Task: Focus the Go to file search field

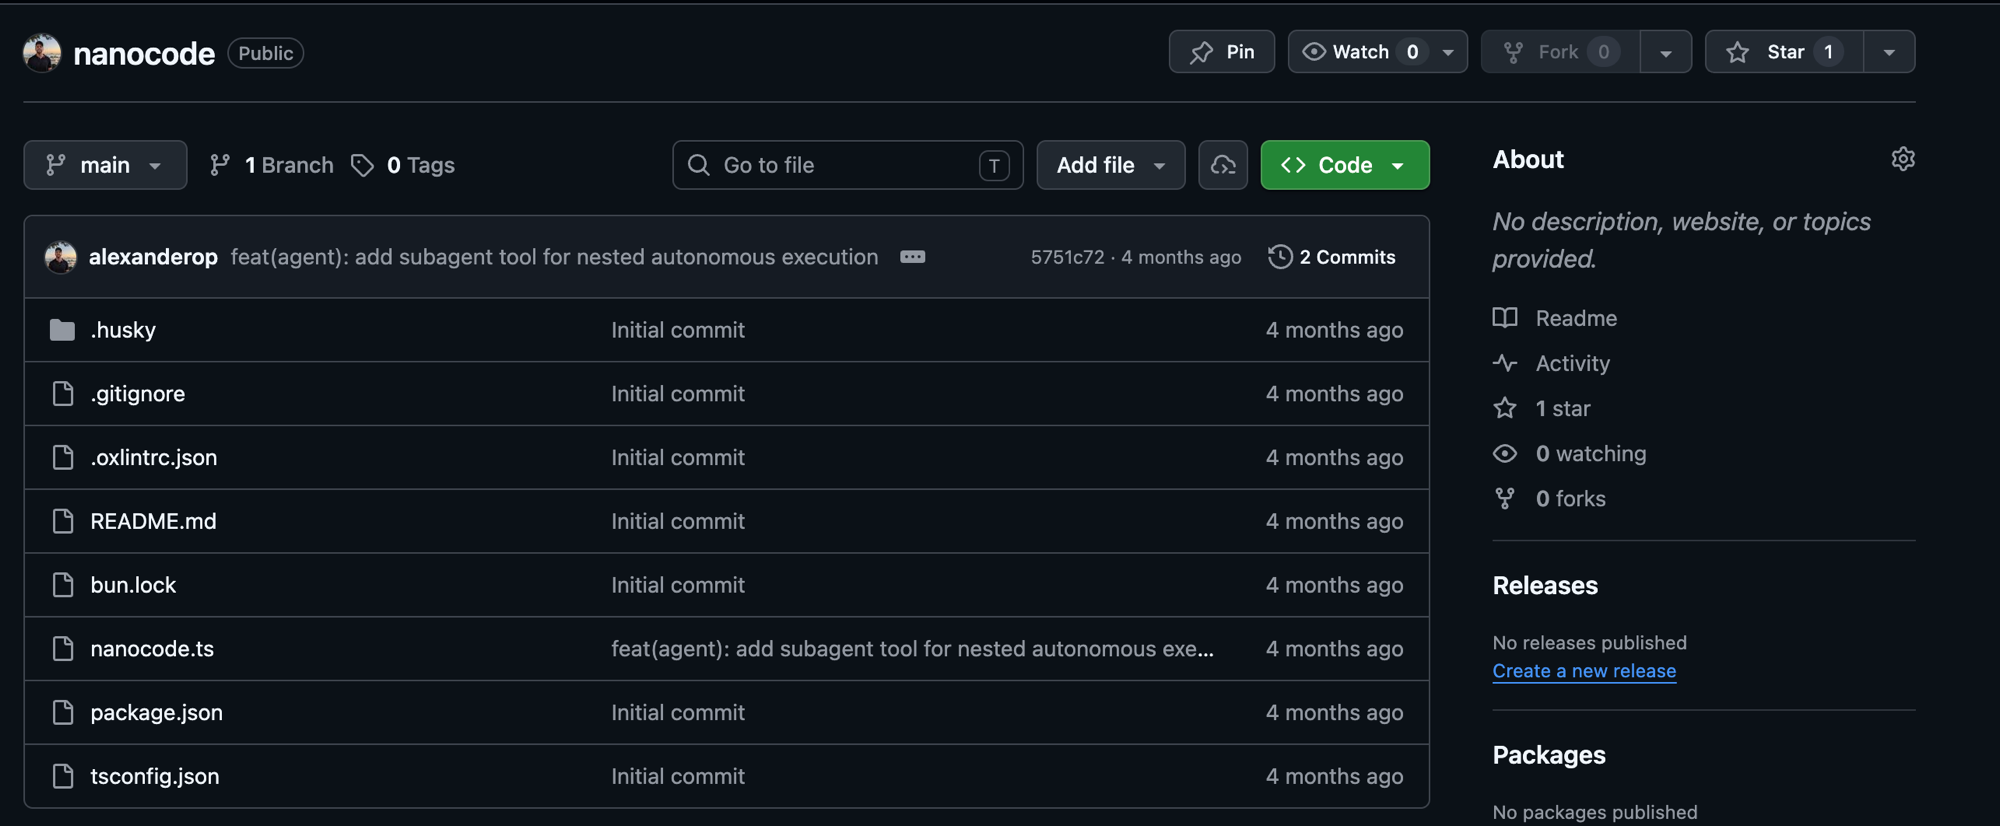Action: tap(848, 165)
